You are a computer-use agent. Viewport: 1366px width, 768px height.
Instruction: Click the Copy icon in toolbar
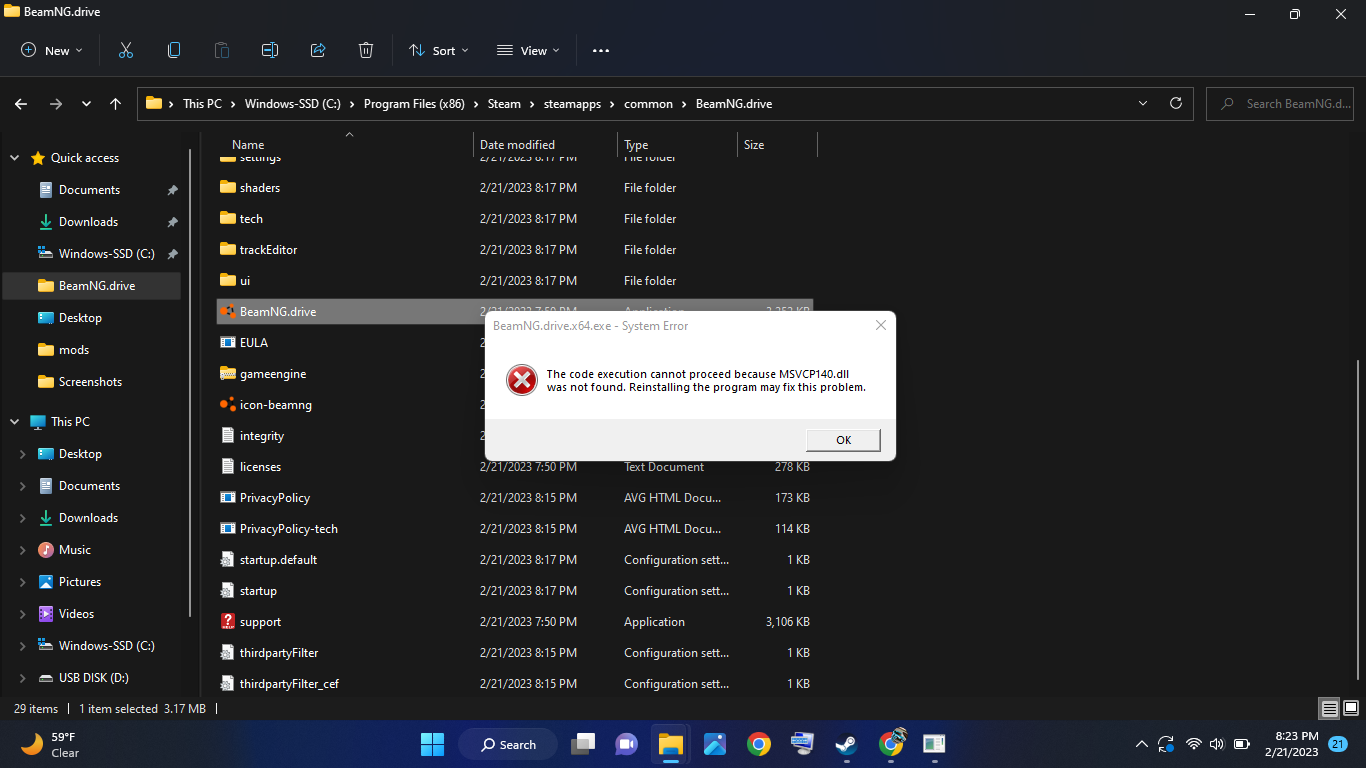click(x=174, y=50)
